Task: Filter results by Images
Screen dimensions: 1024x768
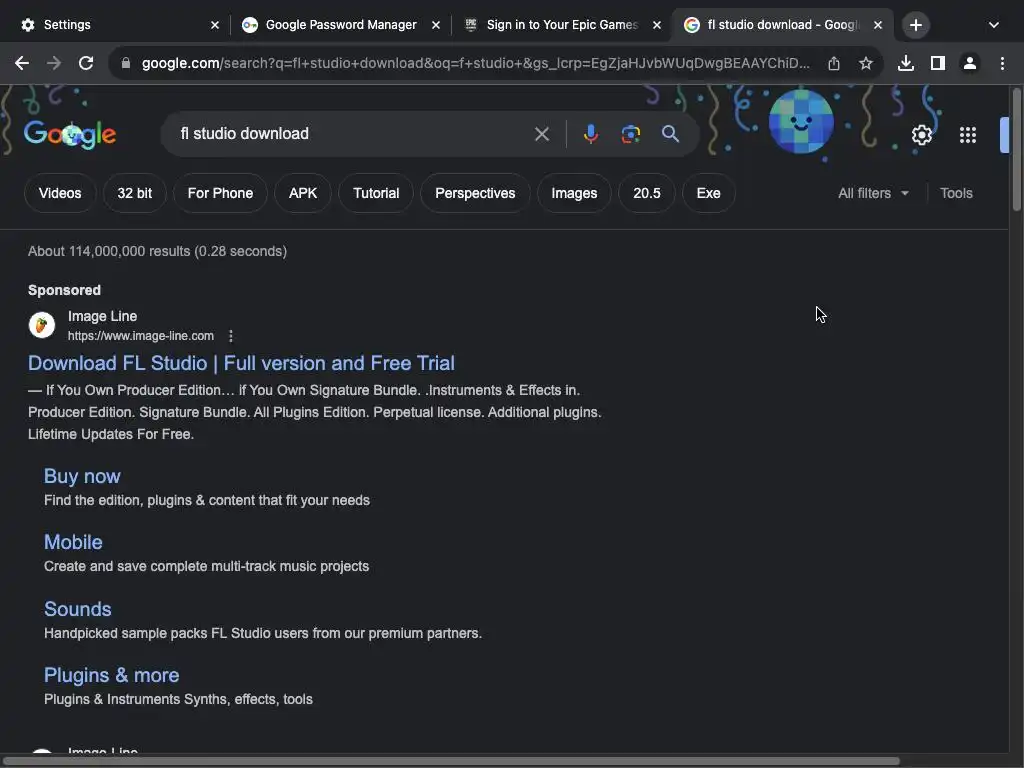Action: (574, 193)
